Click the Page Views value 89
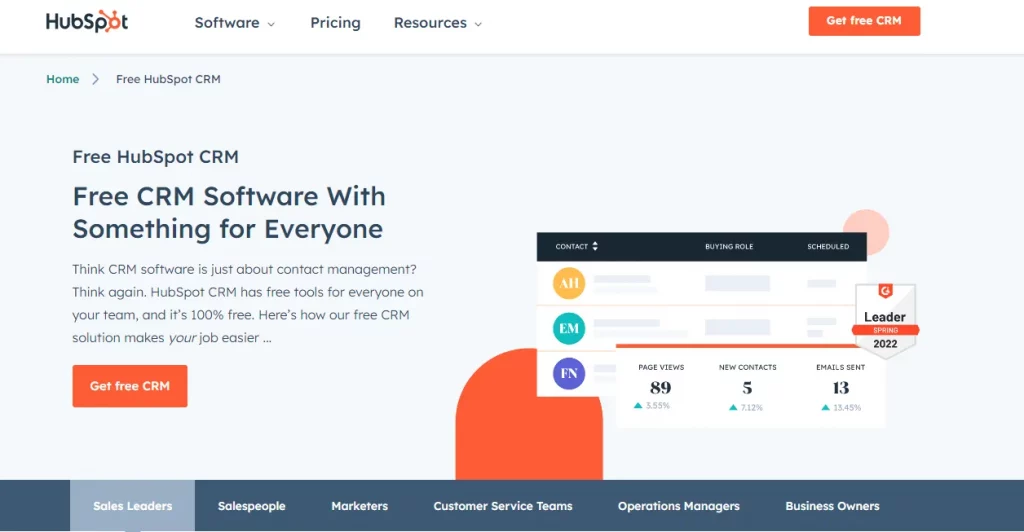The image size is (1024, 532). coord(660,388)
